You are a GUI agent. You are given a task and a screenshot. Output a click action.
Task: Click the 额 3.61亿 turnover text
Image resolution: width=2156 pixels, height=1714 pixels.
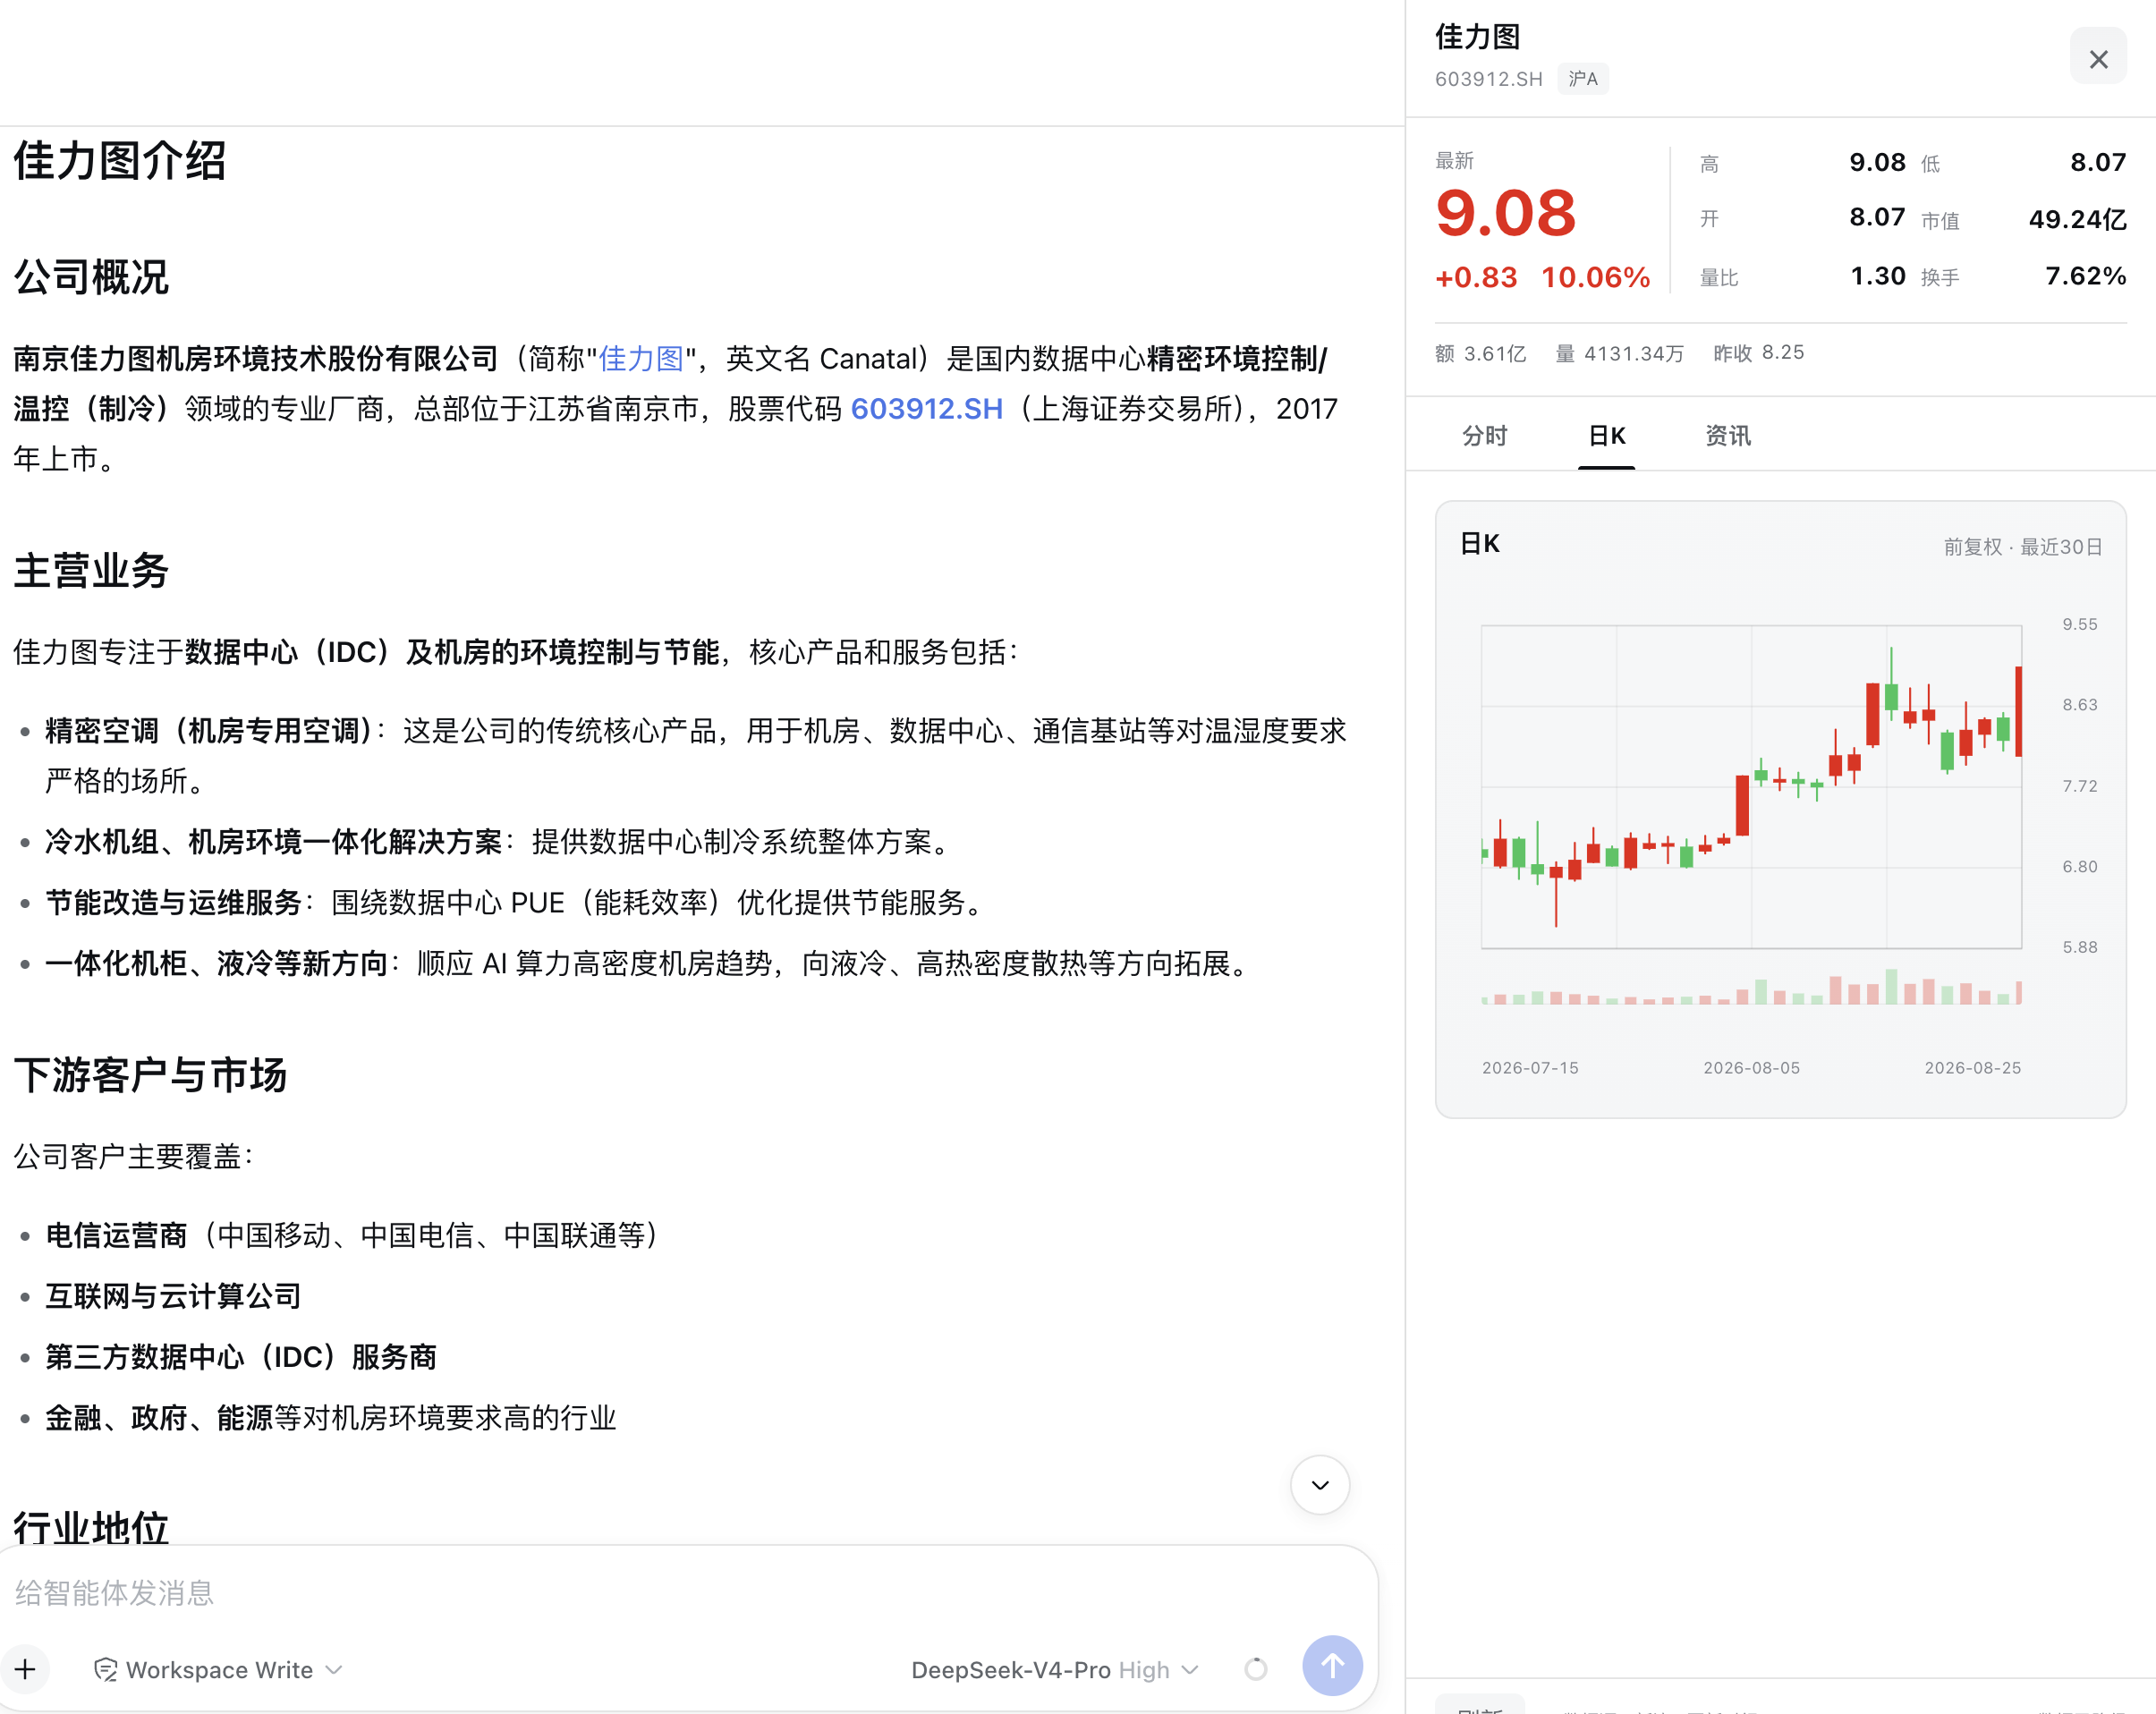tap(1480, 353)
